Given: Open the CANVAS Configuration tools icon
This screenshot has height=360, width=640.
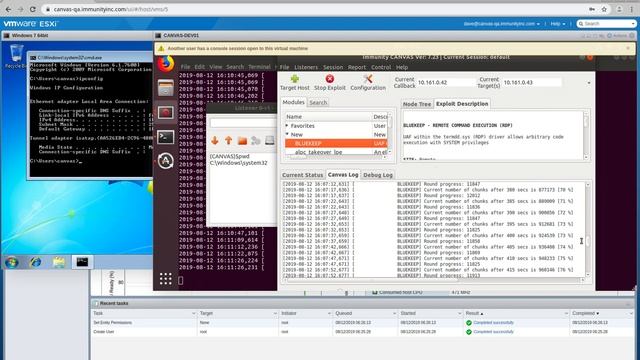Looking at the screenshot, I should [x=368, y=79].
